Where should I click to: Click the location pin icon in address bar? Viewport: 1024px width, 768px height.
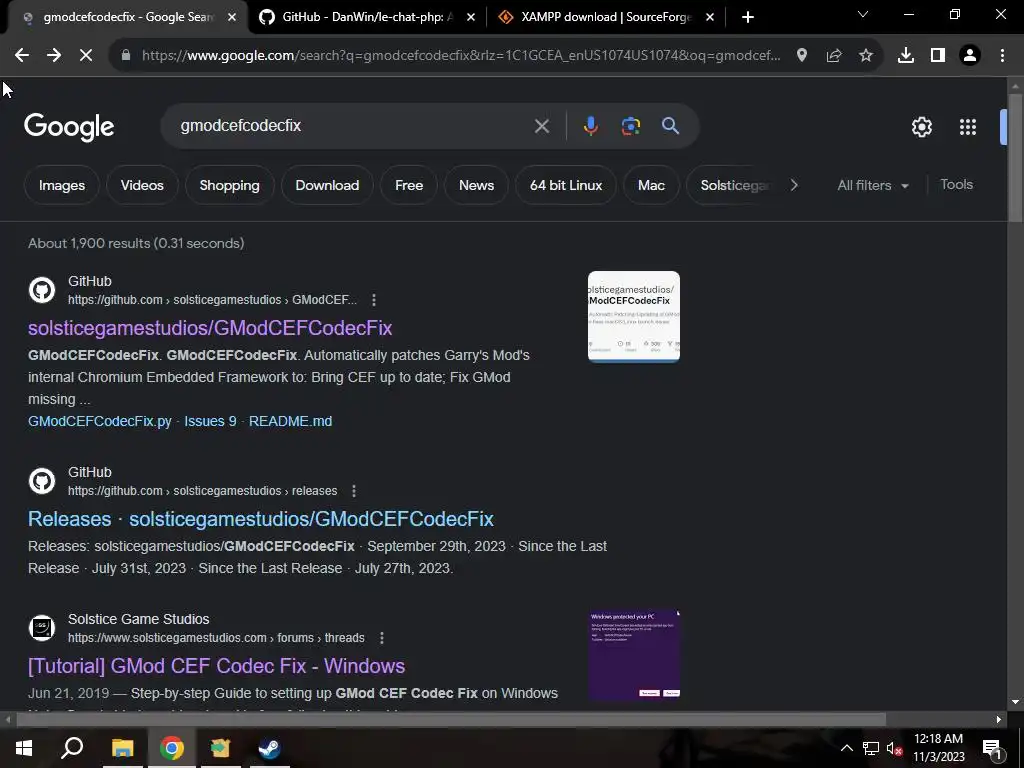(802, 56)
